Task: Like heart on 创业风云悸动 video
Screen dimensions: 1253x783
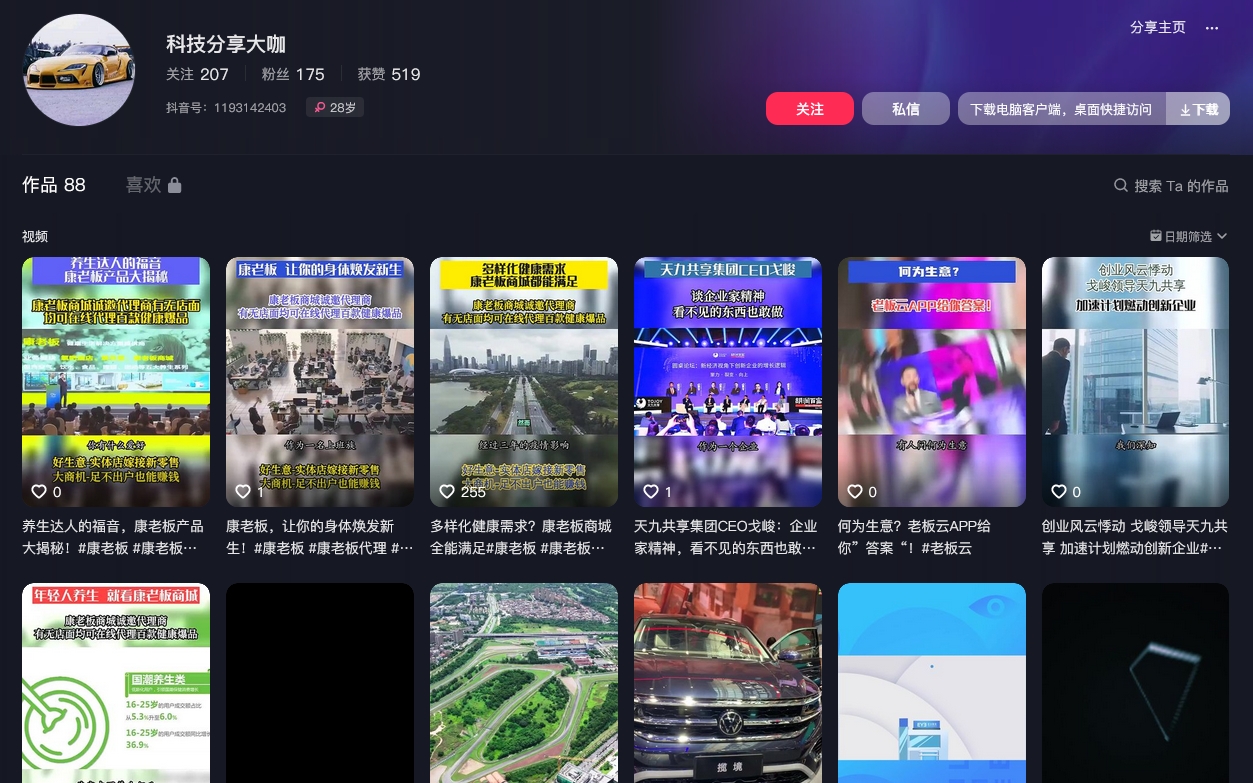Action: pos(1059,491)
